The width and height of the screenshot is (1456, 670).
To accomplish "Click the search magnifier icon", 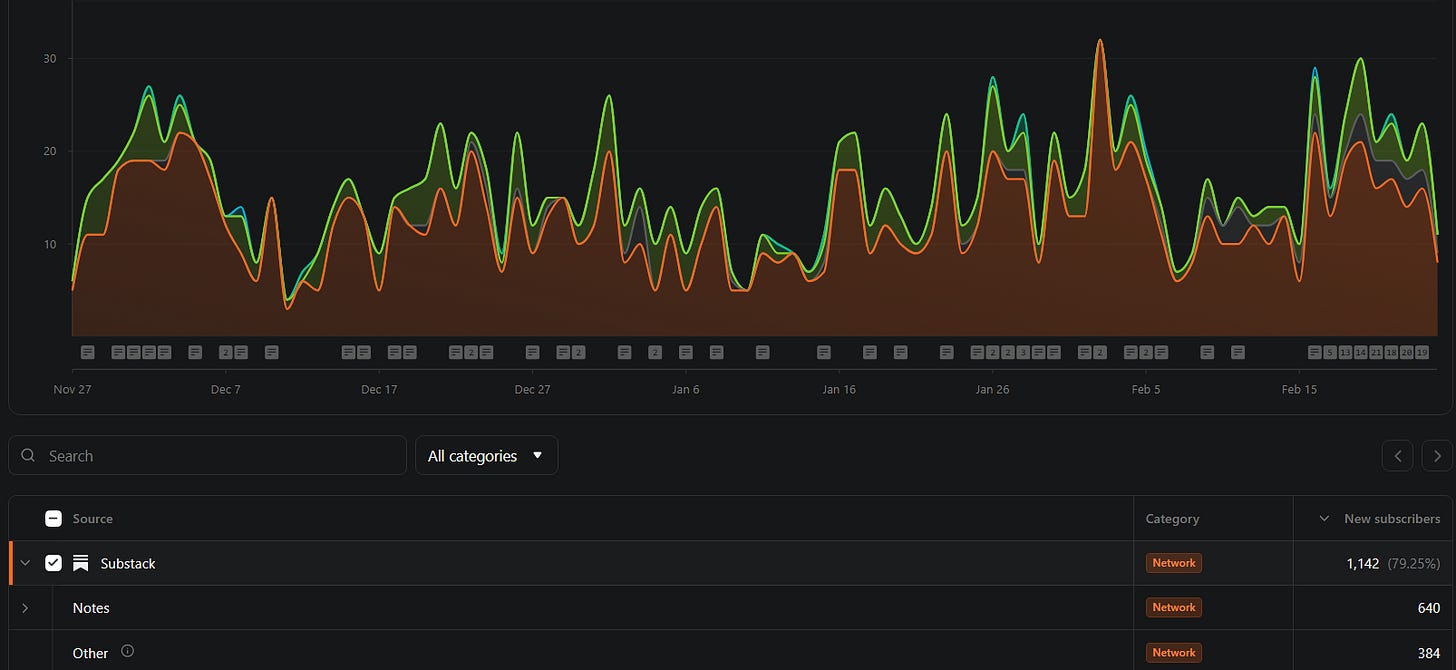I will click(x=28, y=455).
